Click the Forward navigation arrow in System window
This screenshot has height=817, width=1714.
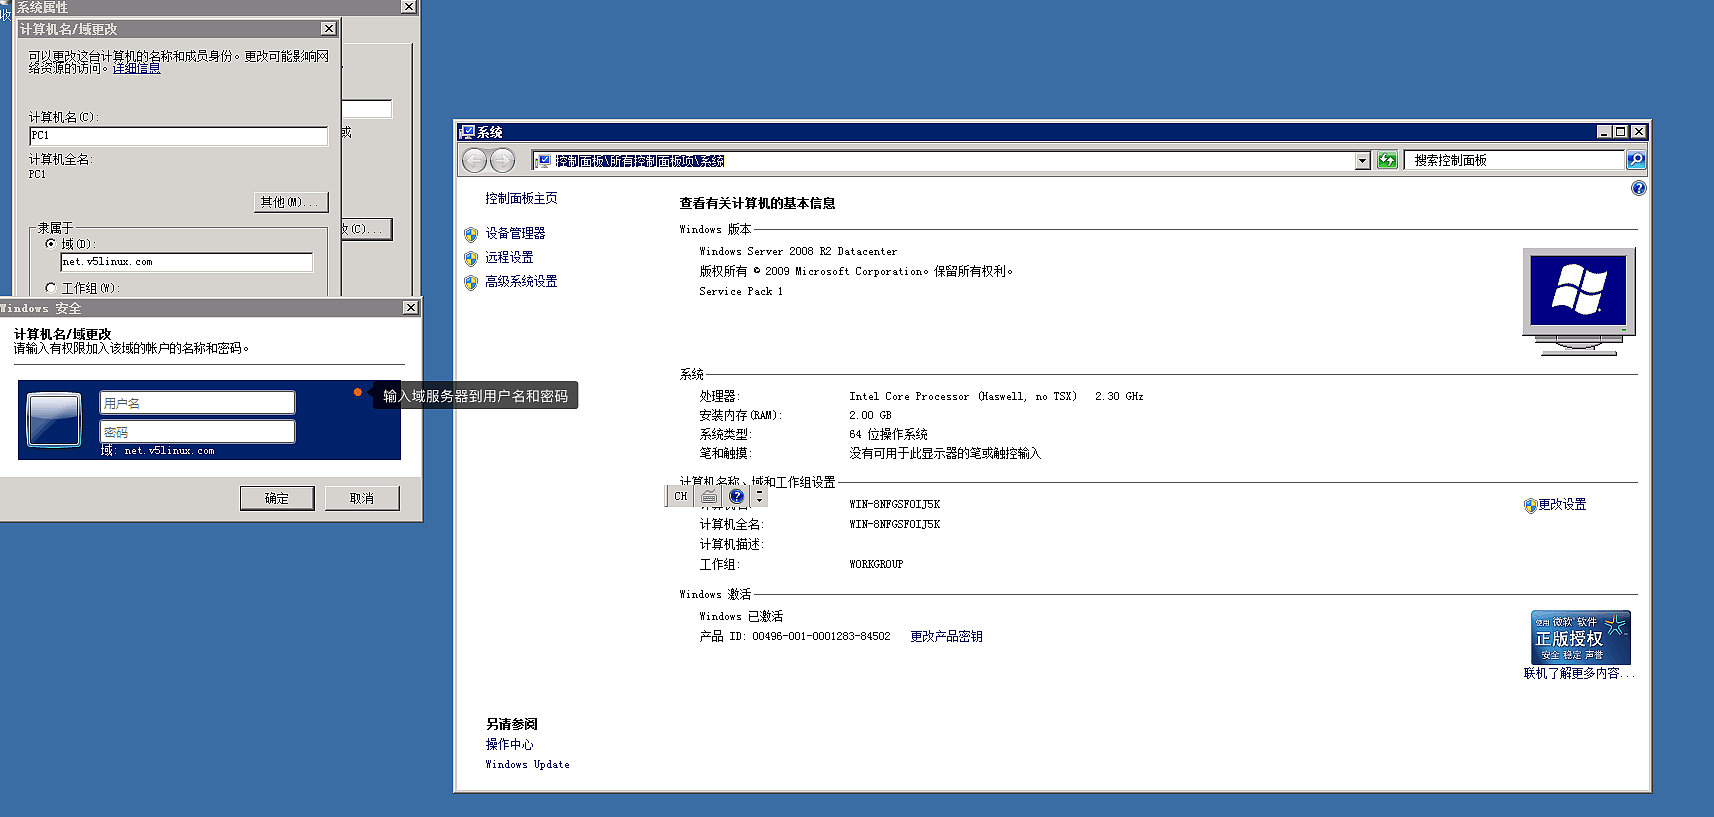502,160
